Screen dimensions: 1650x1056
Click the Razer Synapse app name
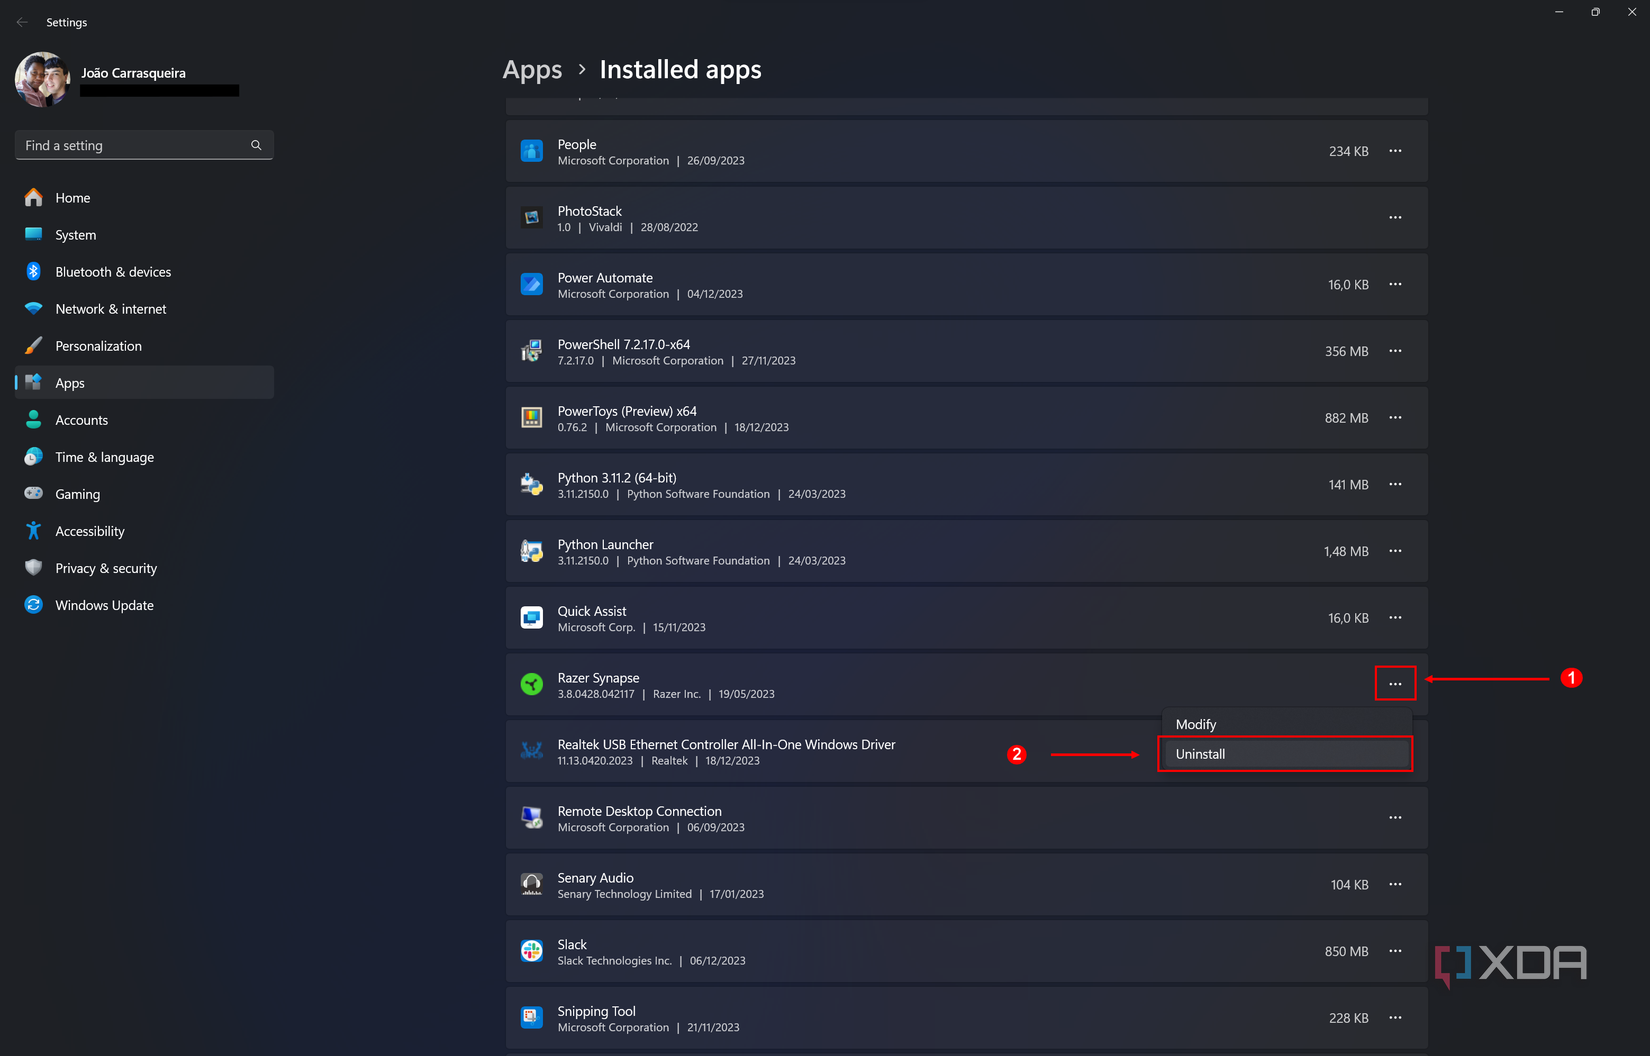coord(598,678)
